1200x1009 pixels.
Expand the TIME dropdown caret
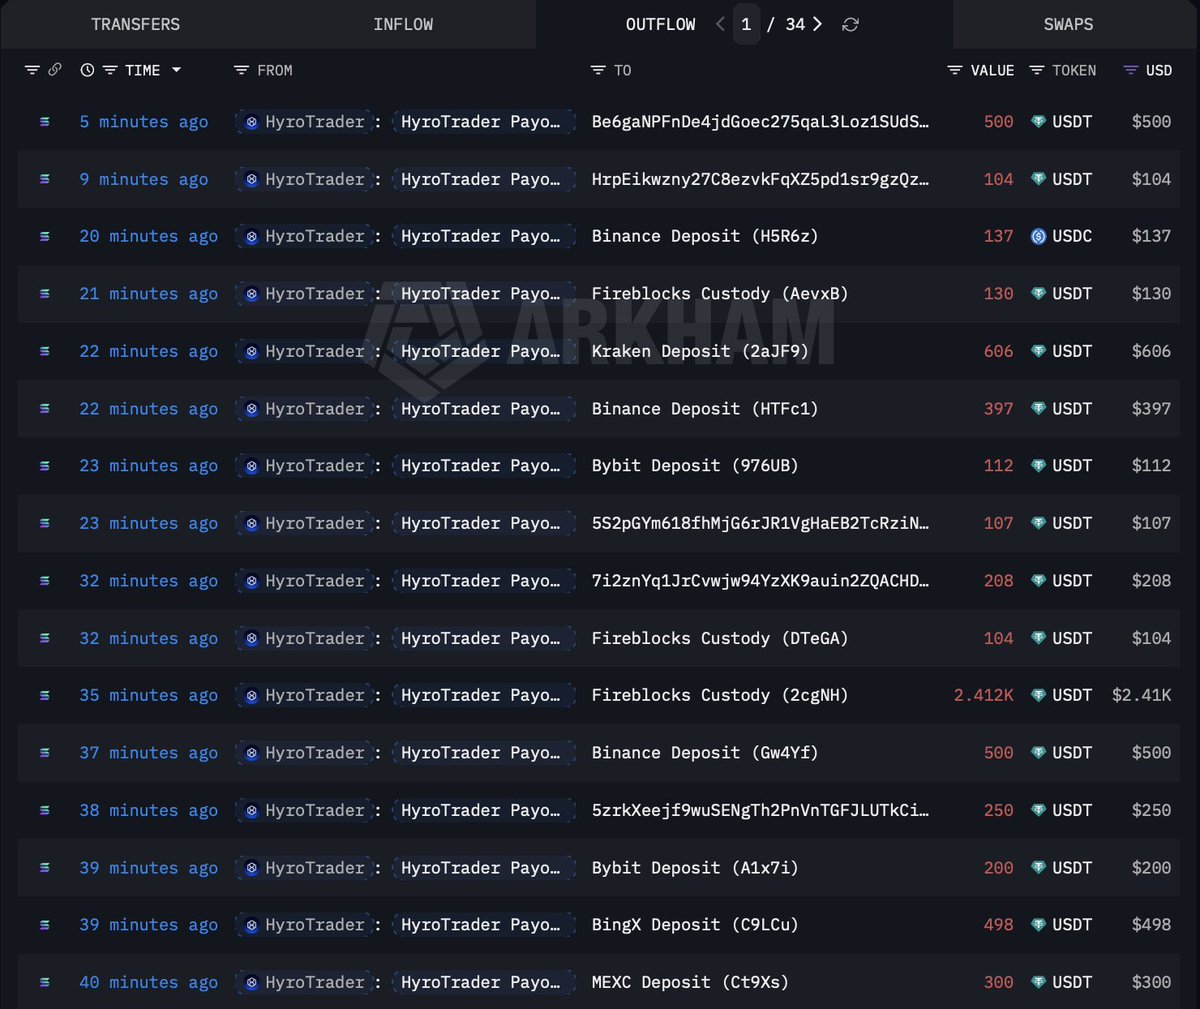(177, 70)
